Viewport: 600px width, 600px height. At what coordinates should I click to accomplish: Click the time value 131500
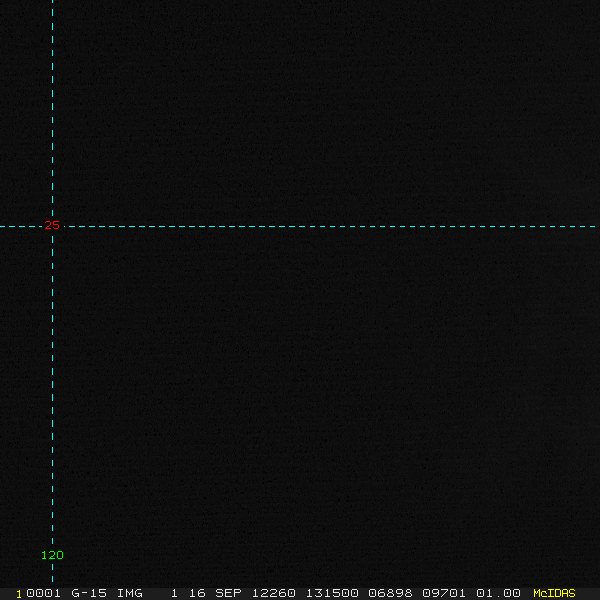[332, 593]
